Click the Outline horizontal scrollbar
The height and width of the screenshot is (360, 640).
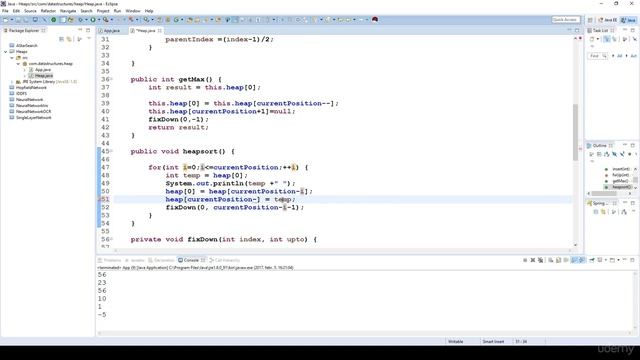(604, 193)
